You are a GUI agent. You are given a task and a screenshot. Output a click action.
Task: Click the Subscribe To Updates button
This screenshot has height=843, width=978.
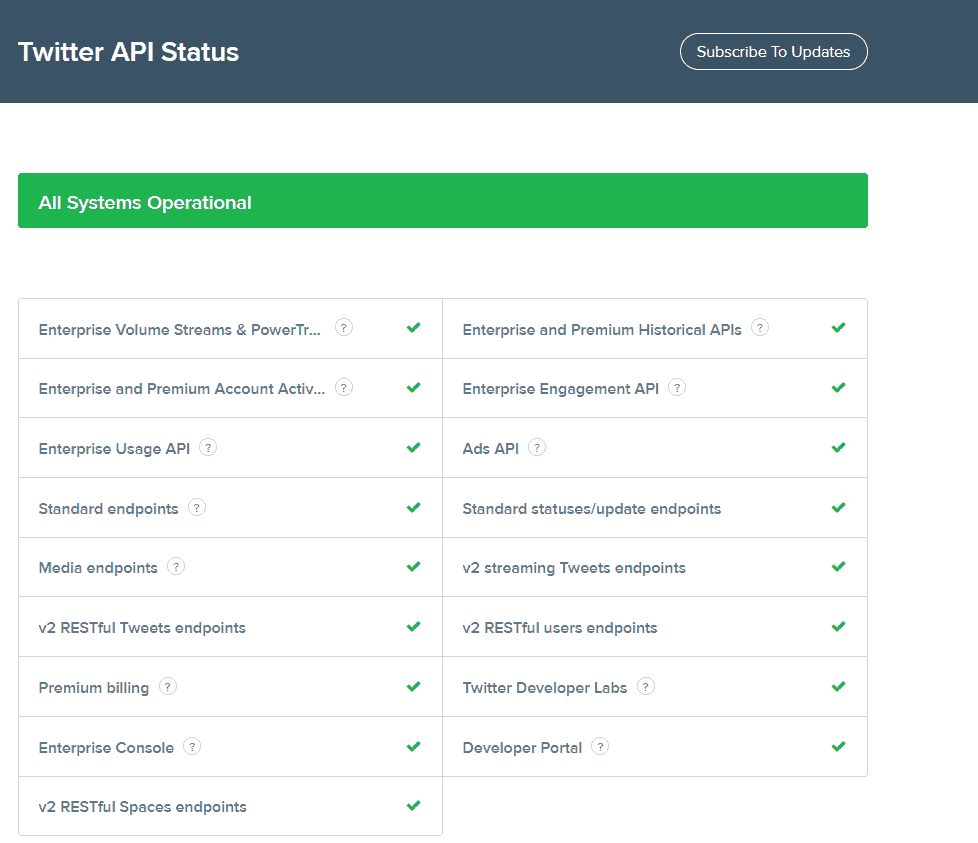773,52
